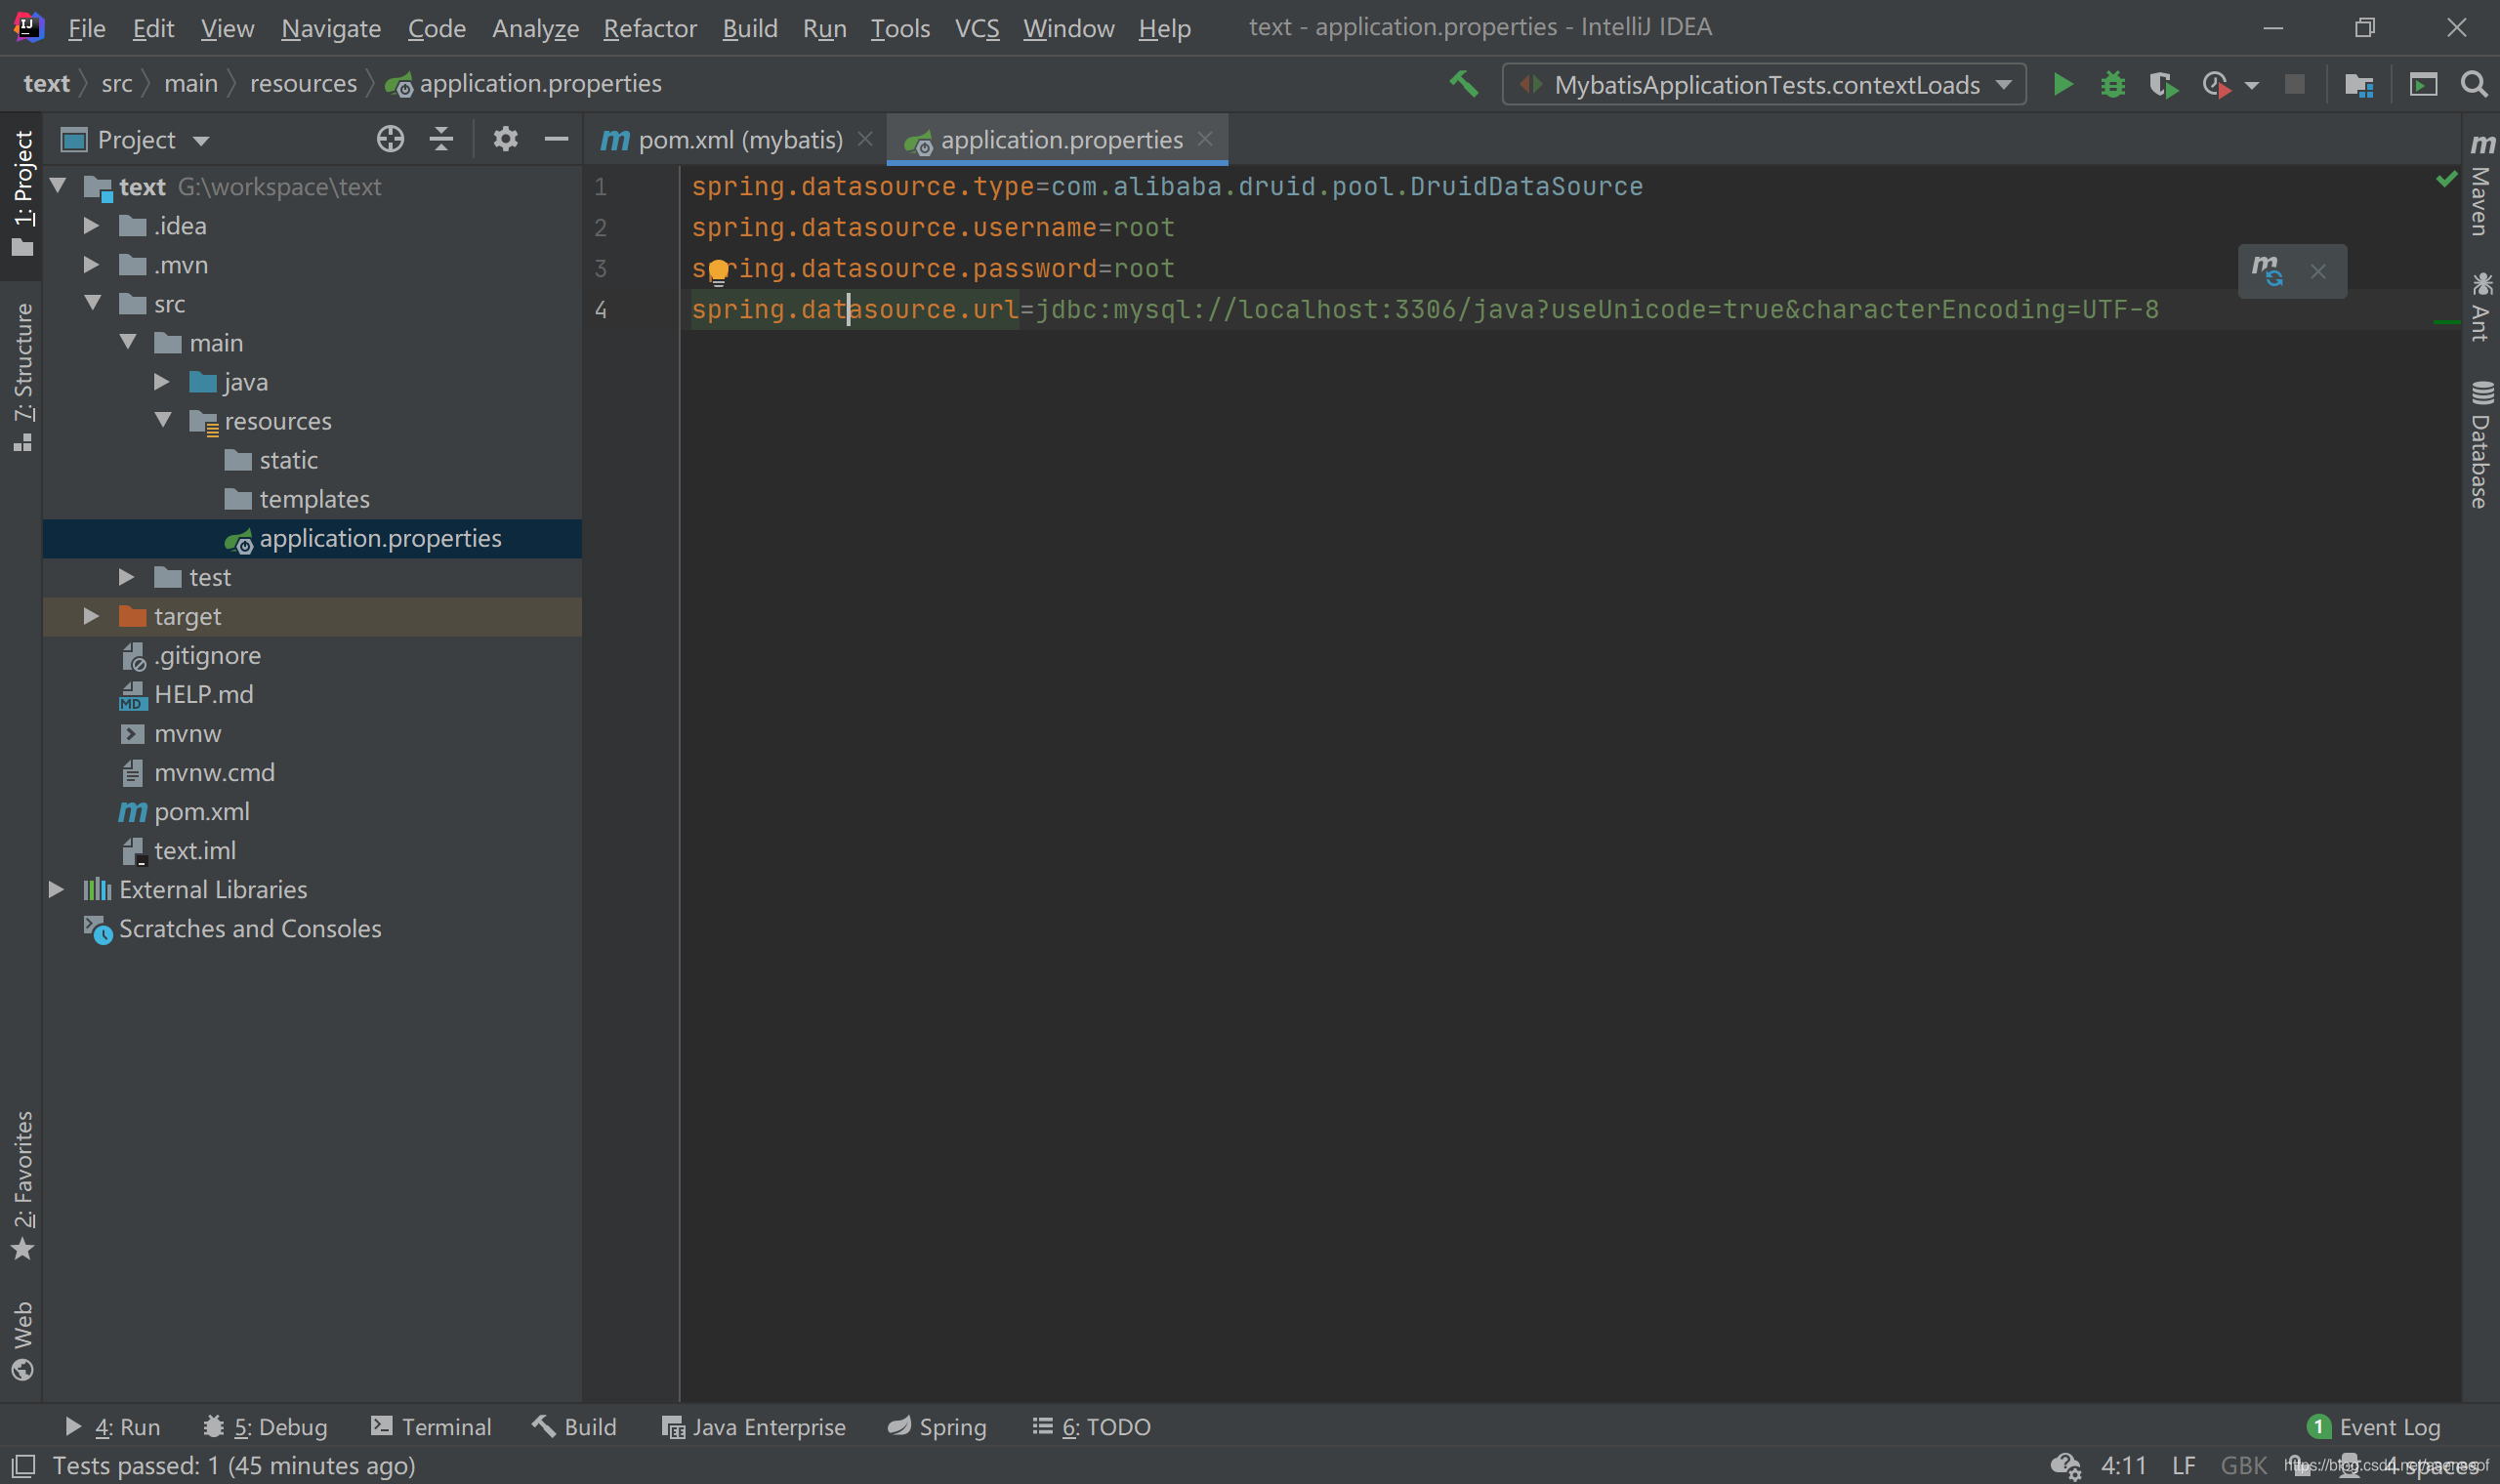The image size is (2500, 1484).
Task: Select application.properties in project tree
Action: [312, 538]
